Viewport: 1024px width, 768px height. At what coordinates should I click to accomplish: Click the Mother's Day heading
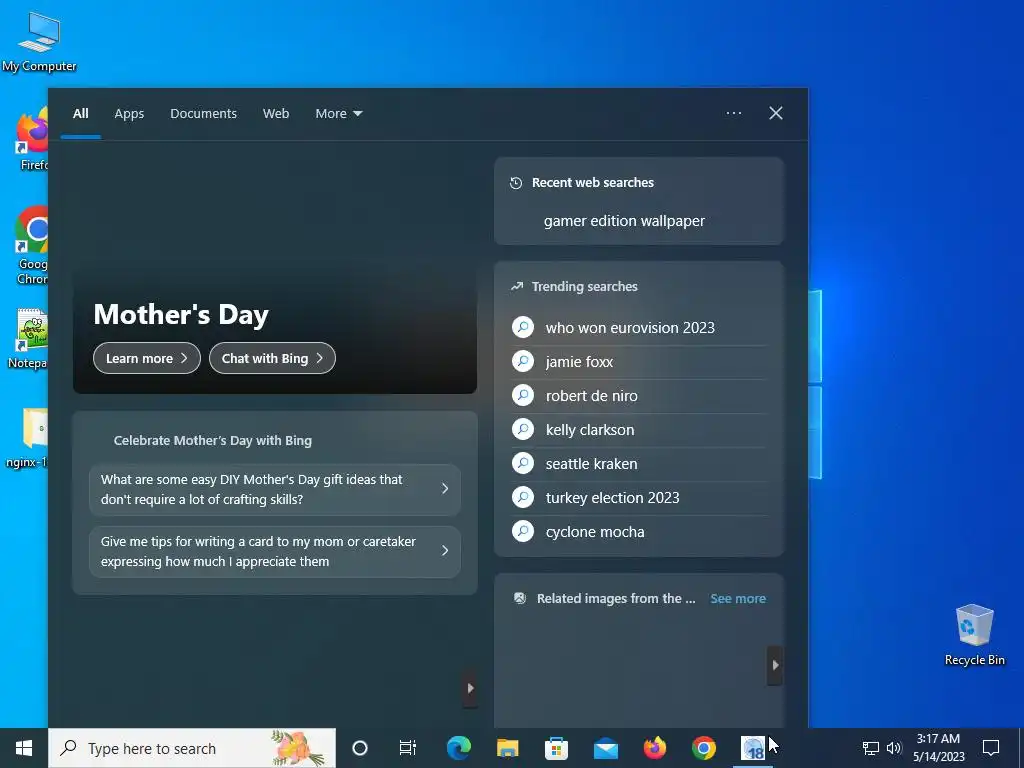click(x=181, y=315)
